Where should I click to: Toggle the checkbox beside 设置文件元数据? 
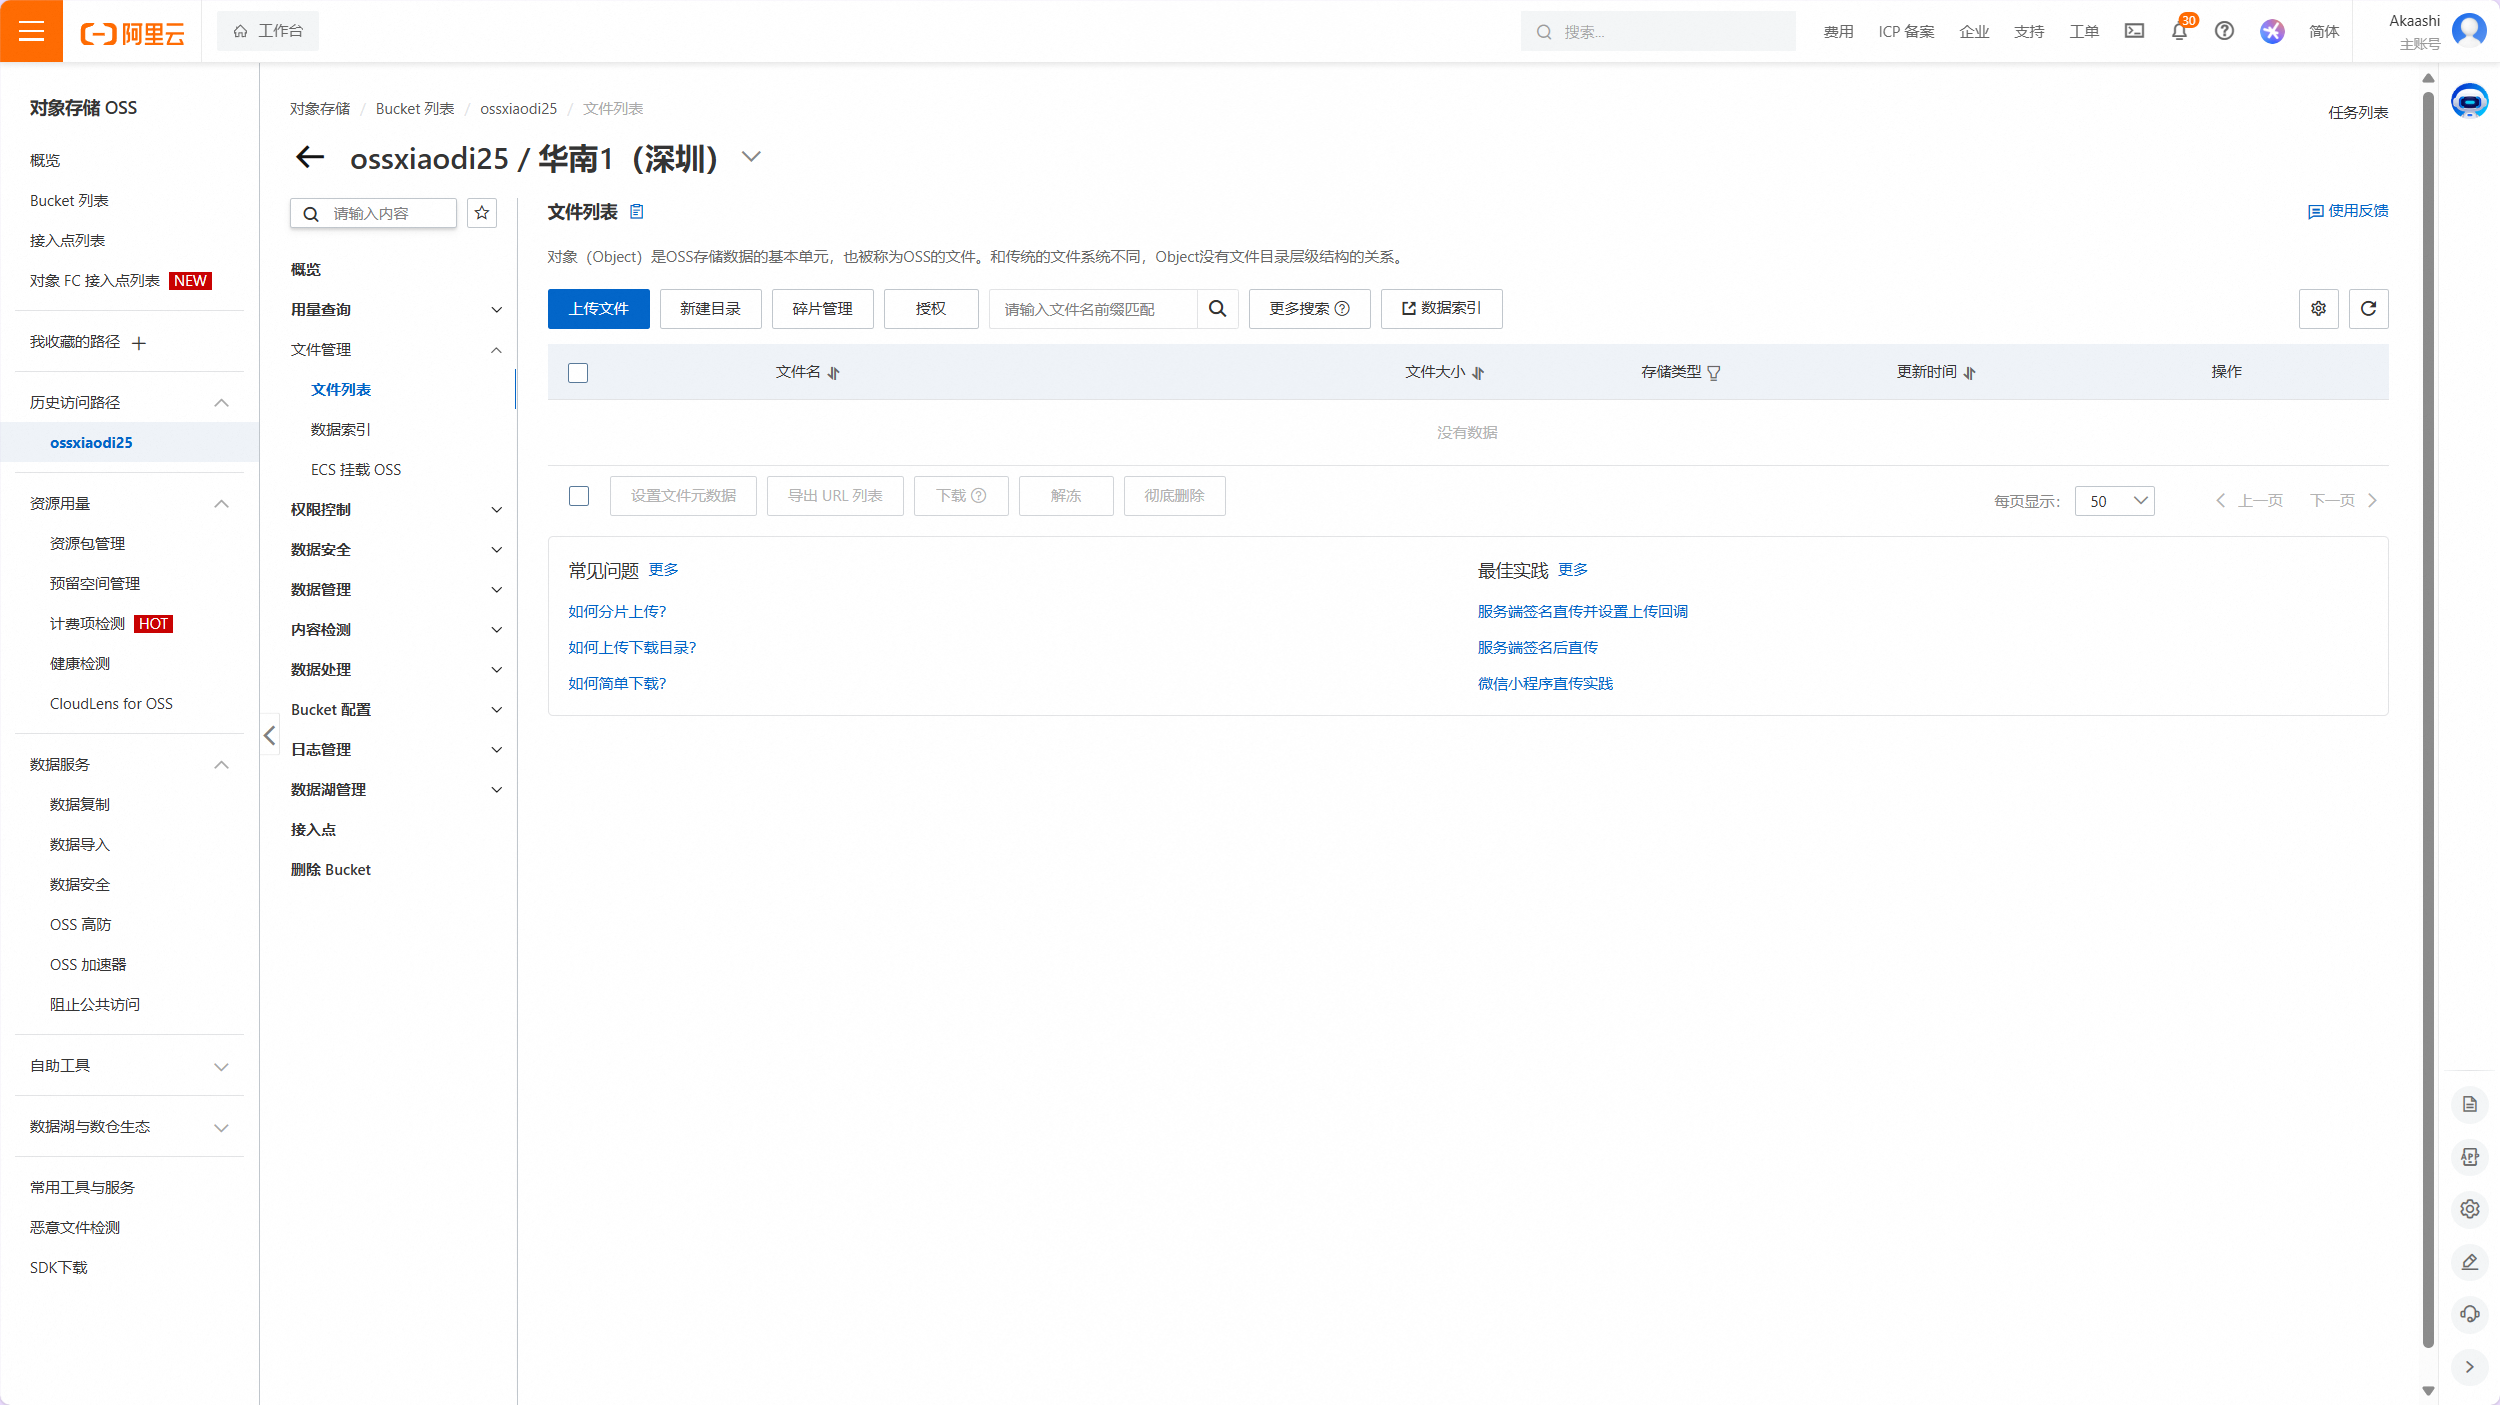click(x=579, y=496)
